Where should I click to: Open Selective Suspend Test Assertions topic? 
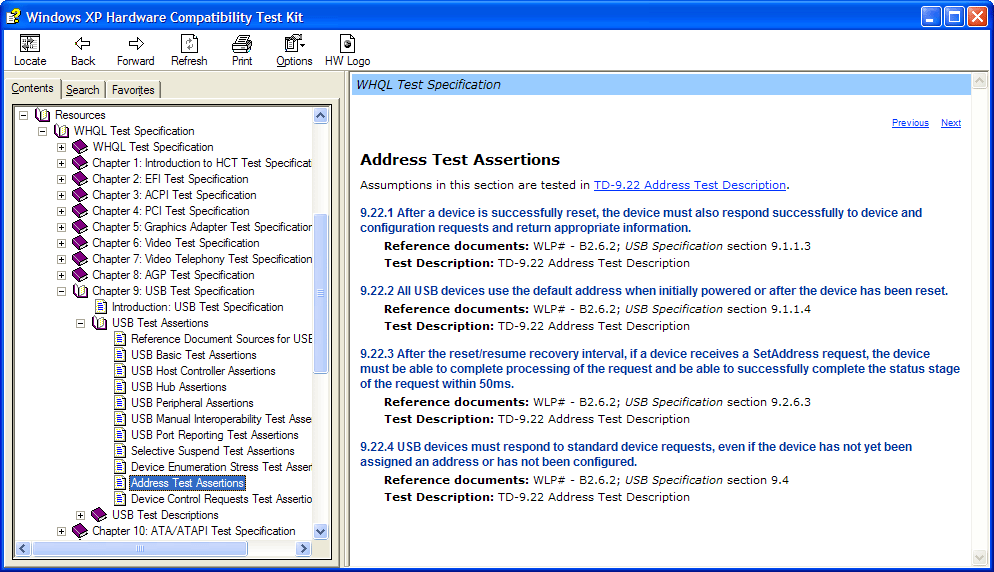click(212, 451)
